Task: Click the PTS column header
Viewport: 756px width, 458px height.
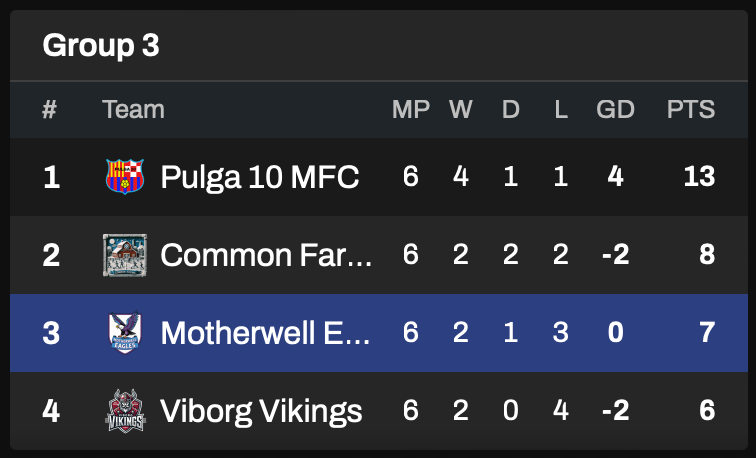Action: [x=691, y=109]
